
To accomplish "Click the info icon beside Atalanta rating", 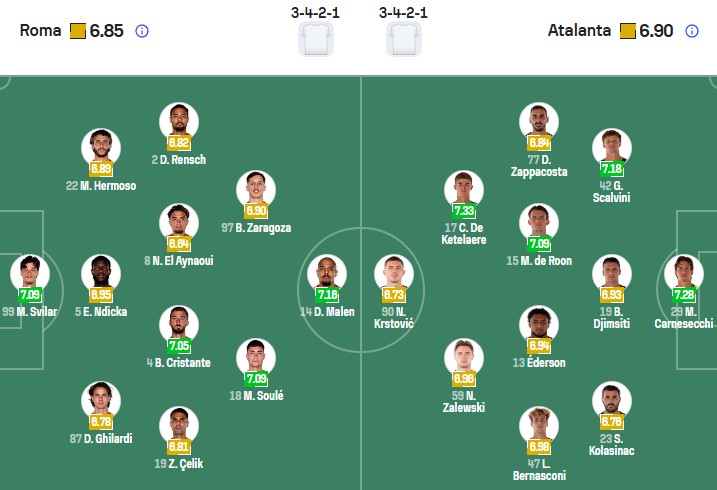I will point(691,31).
